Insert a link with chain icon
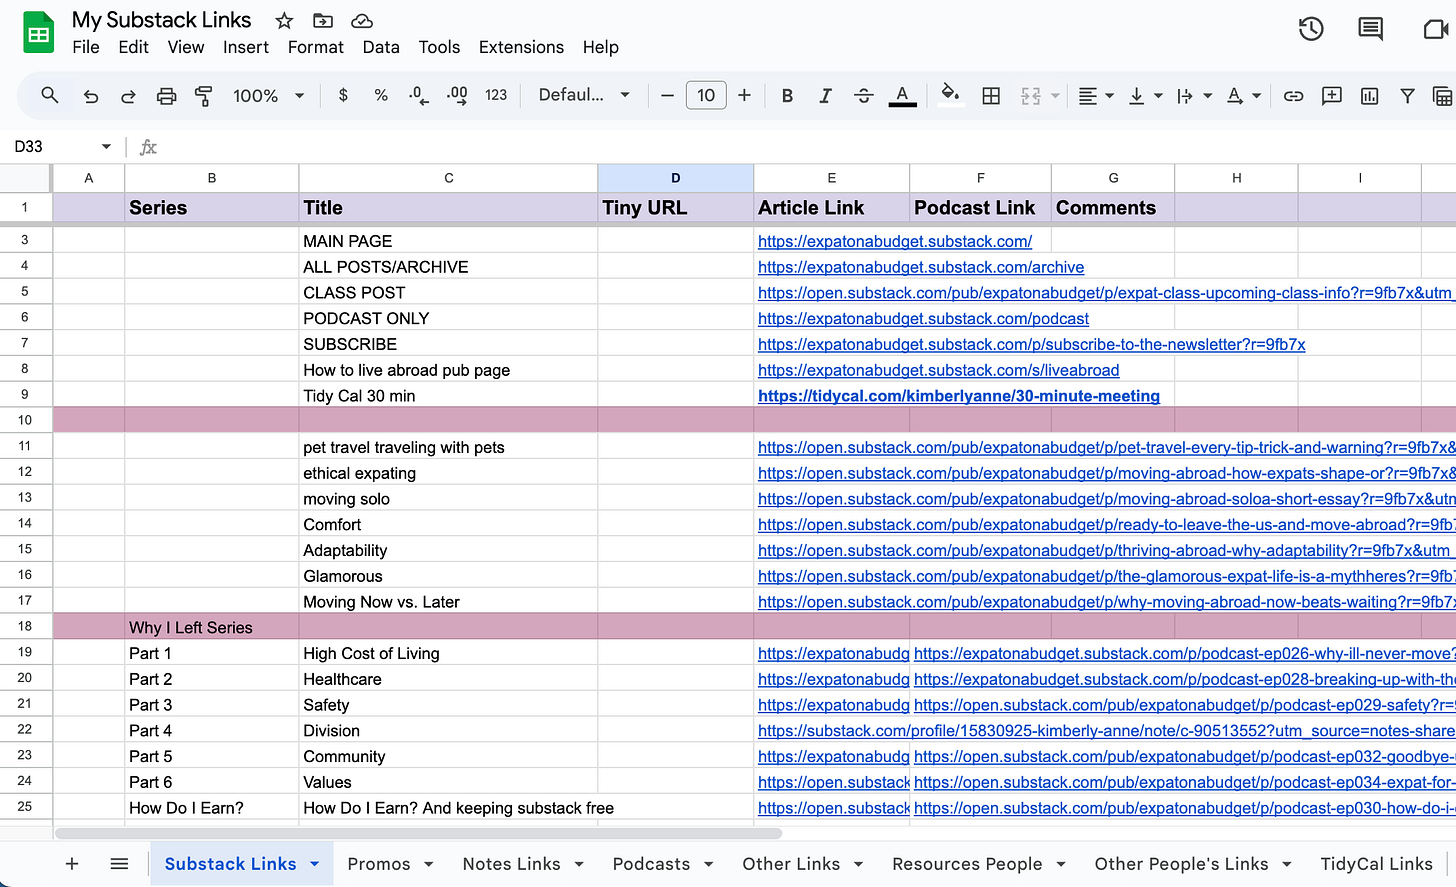Image resolution: width=1456 pixels, height=887 pixels. 1293,96
